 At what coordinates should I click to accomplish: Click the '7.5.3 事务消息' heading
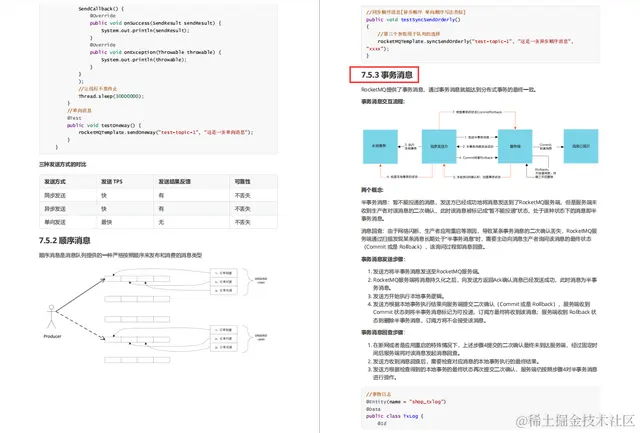(x=387, y=75)
